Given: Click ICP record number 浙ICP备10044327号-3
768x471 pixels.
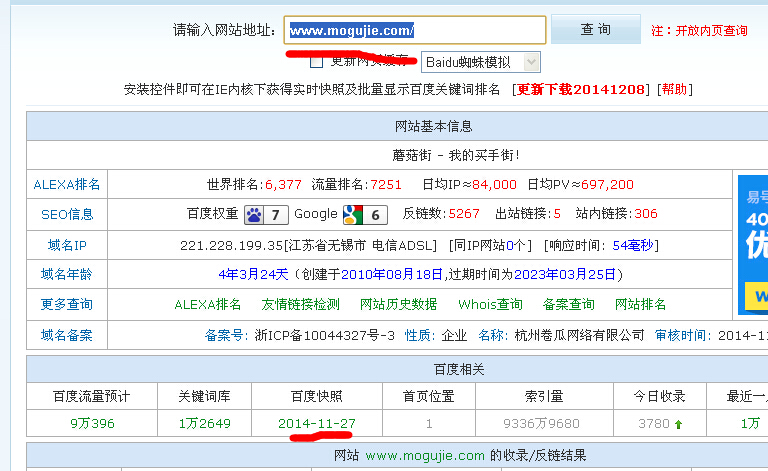Looking at the screenshot, I should point(325,335).
